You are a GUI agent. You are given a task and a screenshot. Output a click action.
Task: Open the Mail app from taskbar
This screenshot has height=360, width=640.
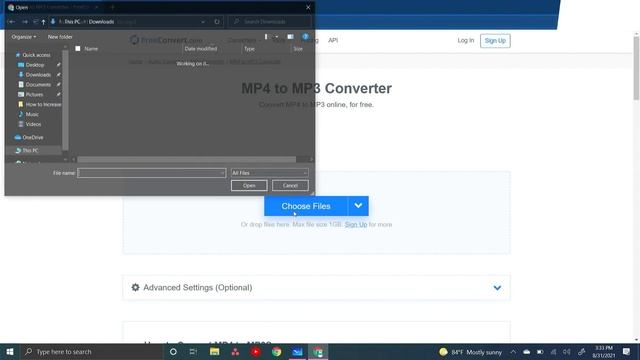click(297, 352)
